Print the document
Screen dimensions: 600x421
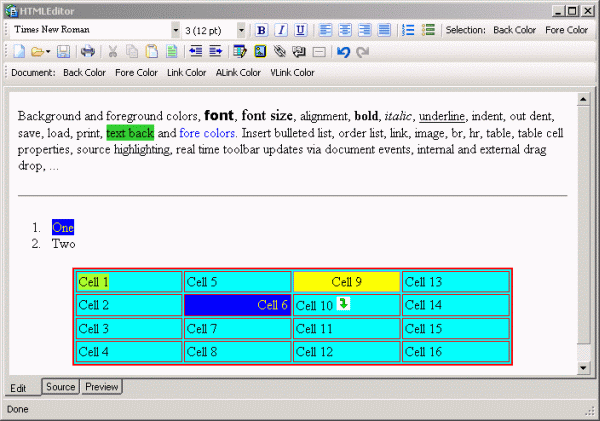88,51
